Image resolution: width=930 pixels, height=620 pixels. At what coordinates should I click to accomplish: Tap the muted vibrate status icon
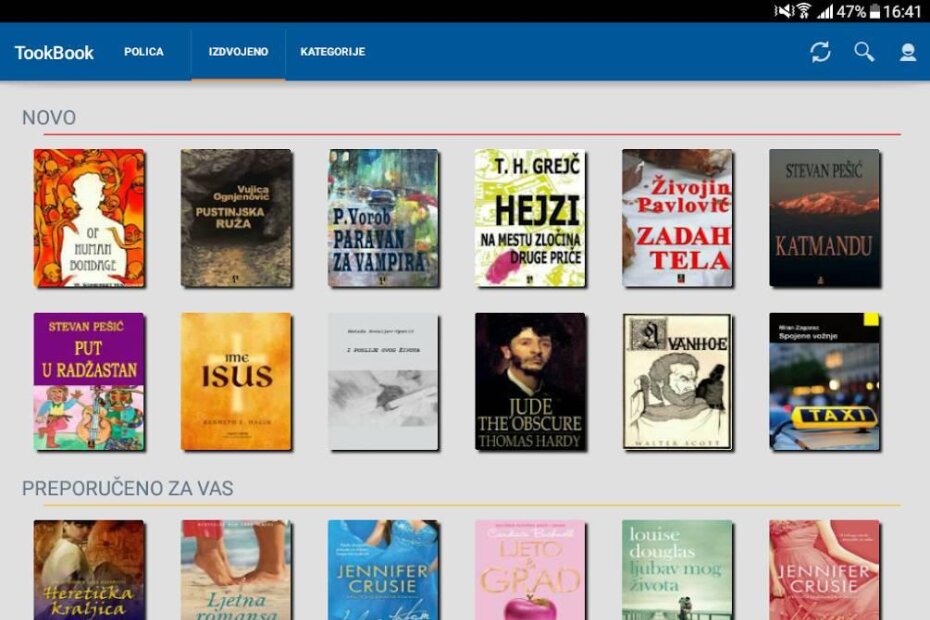784,11
